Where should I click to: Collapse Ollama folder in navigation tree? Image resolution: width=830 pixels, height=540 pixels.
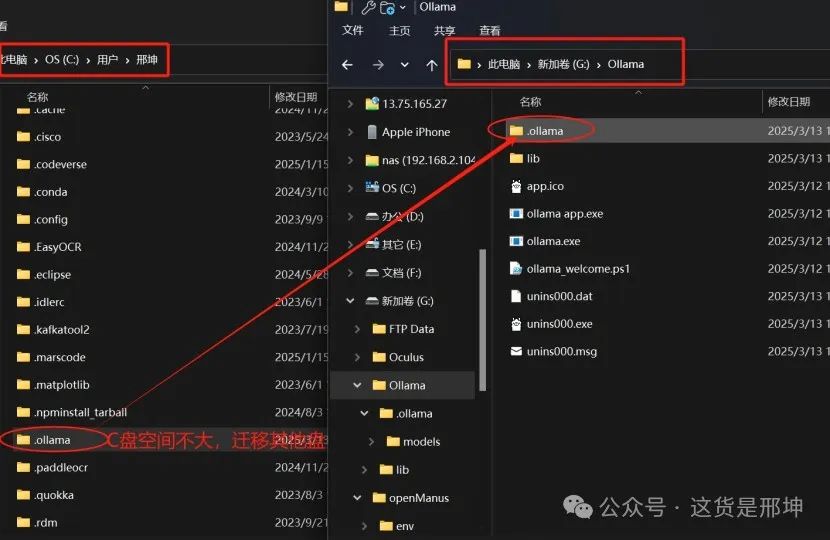coord(357,385)
